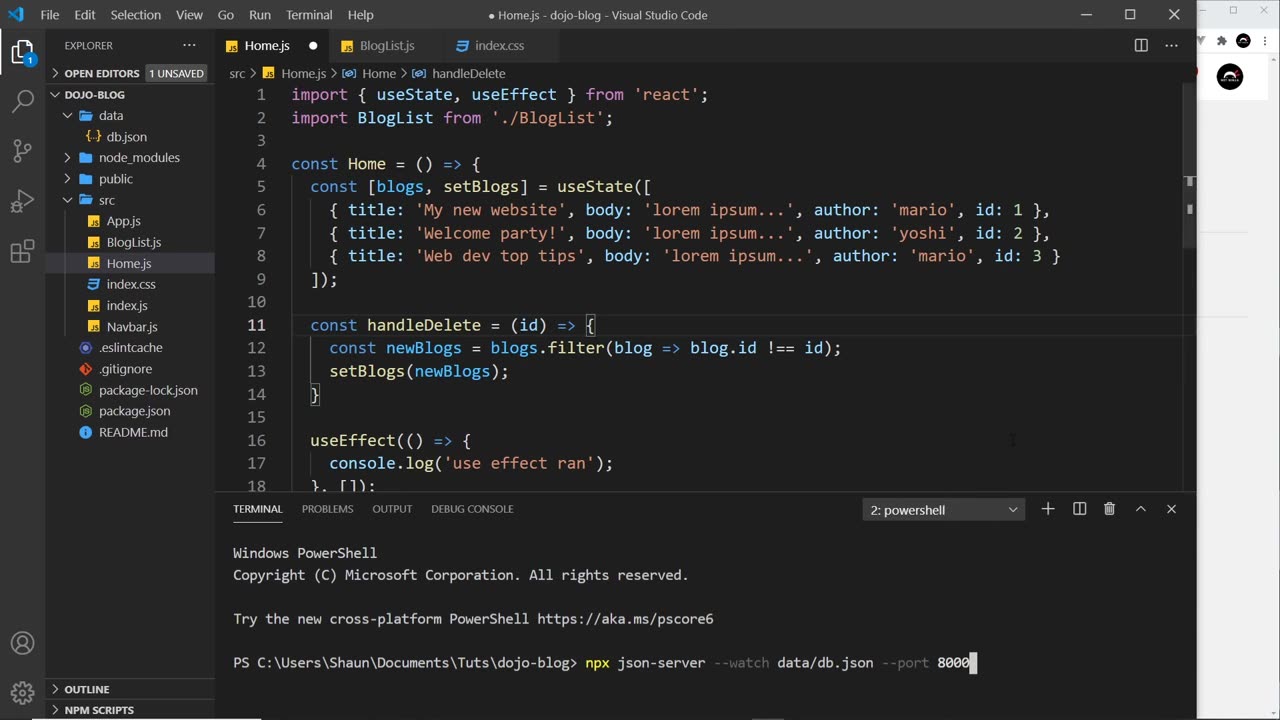Collapse the data folder

tap(130, 116)
